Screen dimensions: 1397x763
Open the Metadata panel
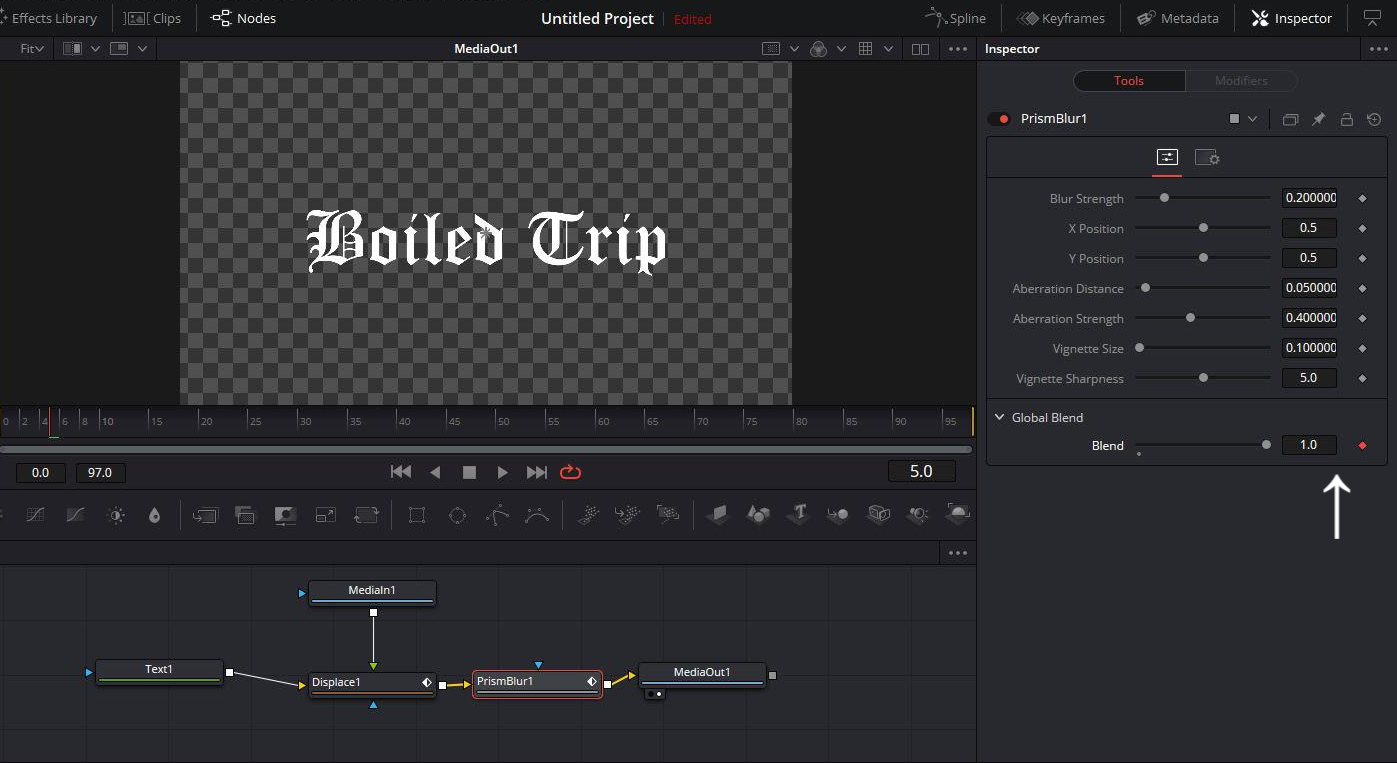tap(1176, 18)
